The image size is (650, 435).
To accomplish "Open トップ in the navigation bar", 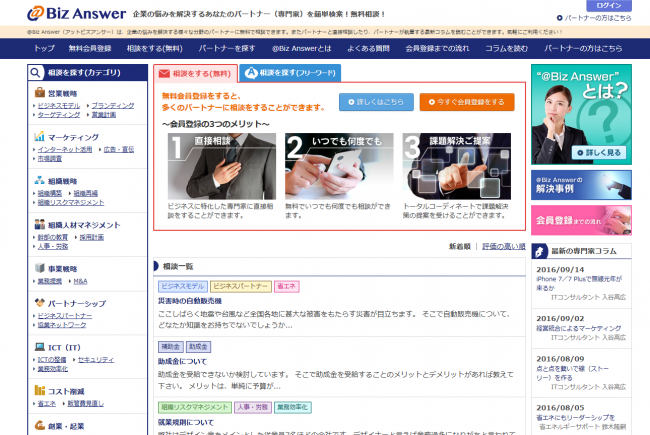I will coord(44,49).
